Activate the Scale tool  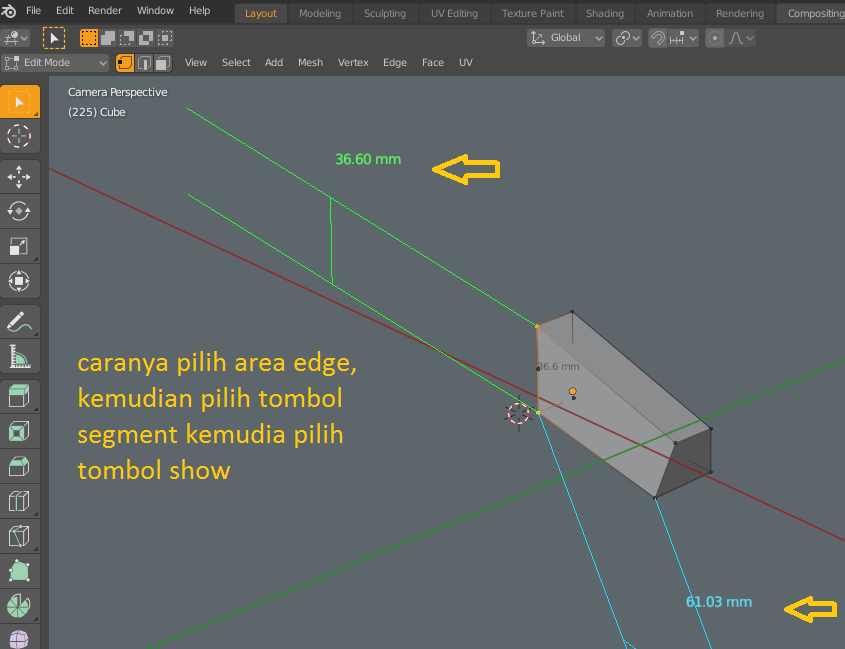point(19,246)
